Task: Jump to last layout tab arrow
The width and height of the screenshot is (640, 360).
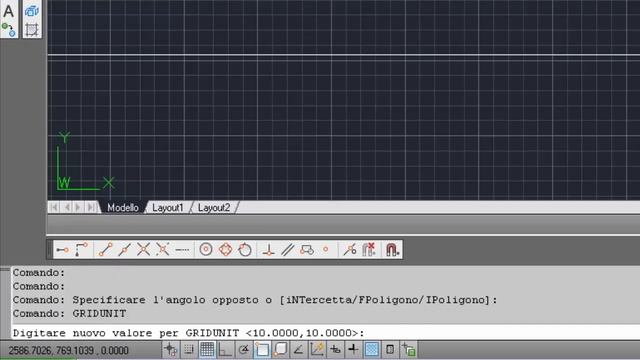Action: point(92,207)
